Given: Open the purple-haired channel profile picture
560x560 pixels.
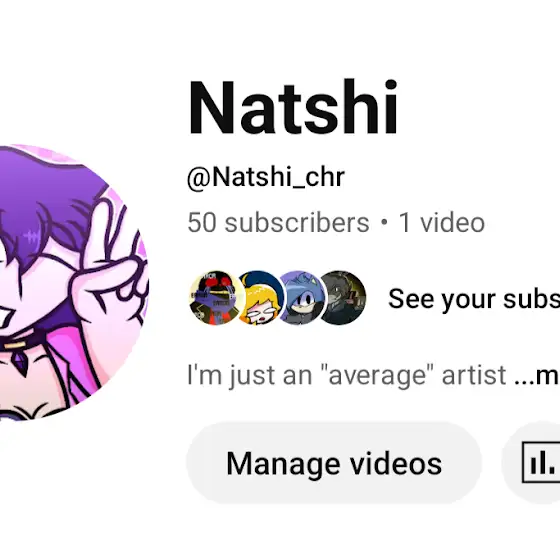Looking at the screenshot, I should 73,283.
